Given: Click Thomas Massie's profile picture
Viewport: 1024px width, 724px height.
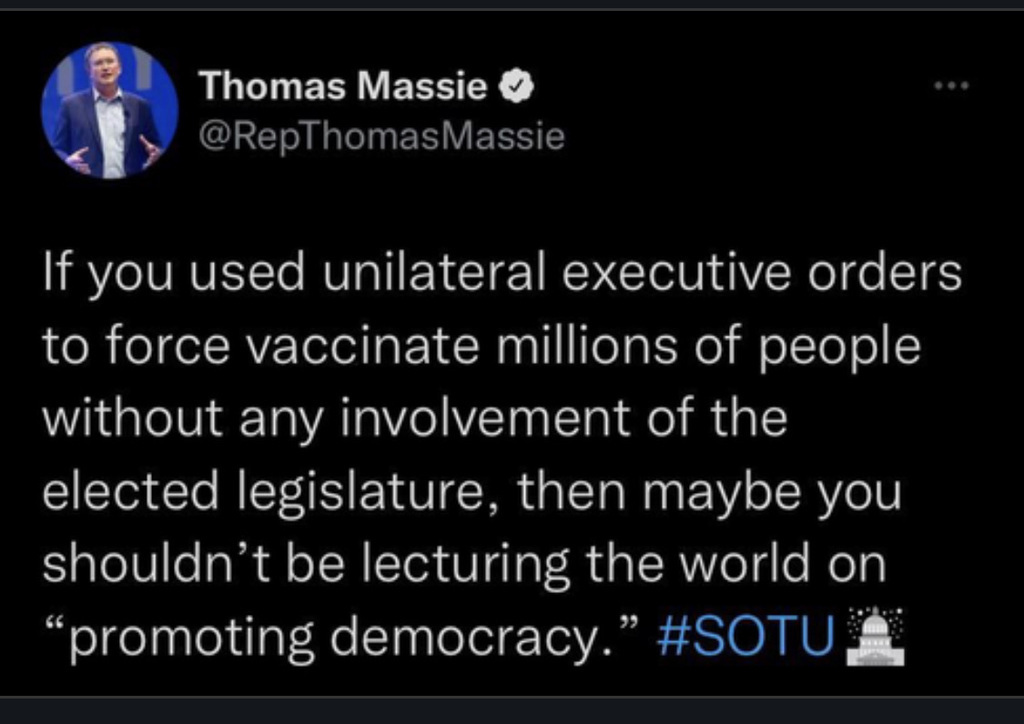Looking at the screenshot, I should coord(109,110).
